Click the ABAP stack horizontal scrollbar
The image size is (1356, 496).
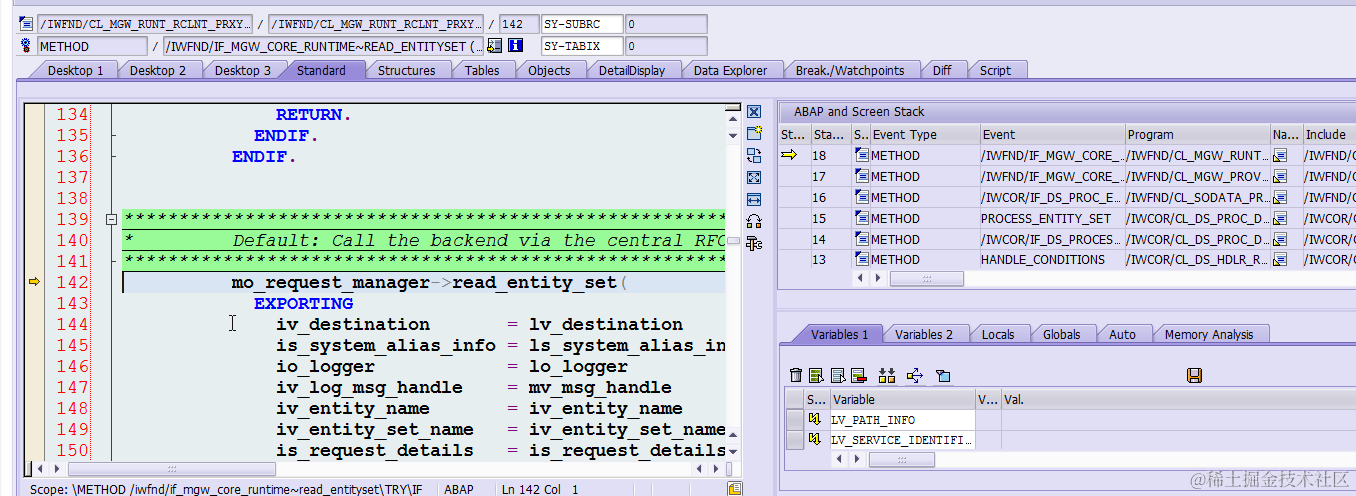point(926,279)
